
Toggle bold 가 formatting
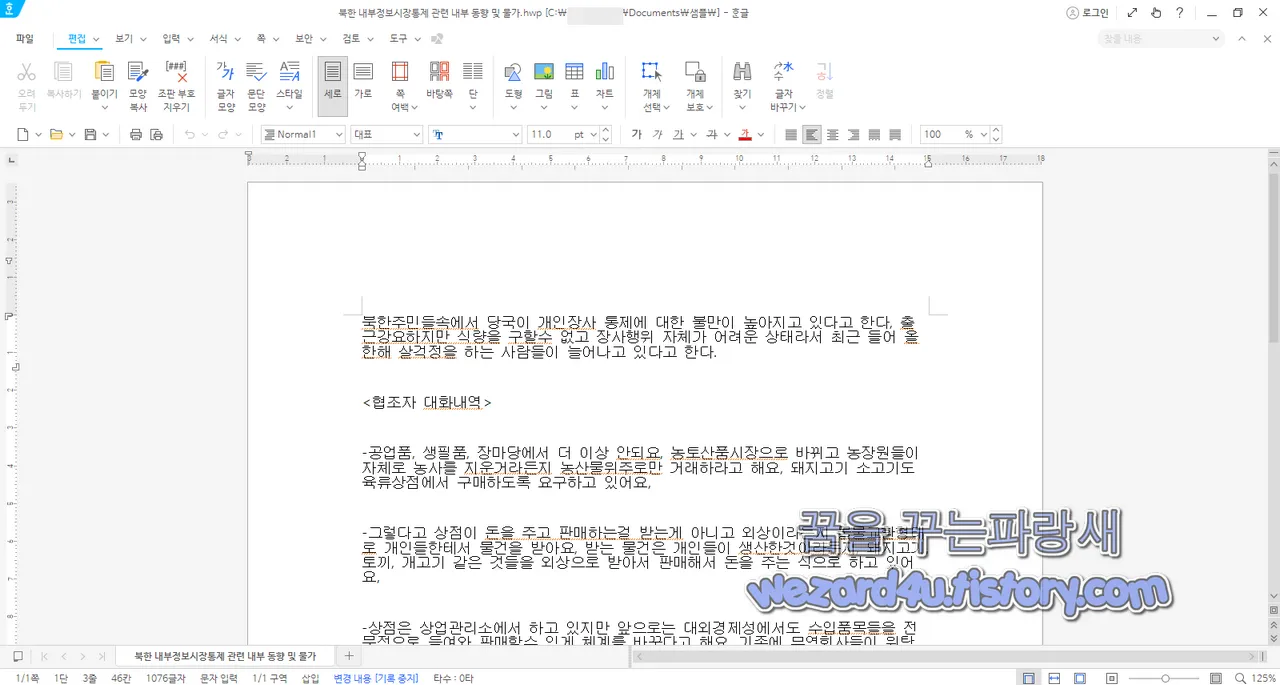click(637, 134)
